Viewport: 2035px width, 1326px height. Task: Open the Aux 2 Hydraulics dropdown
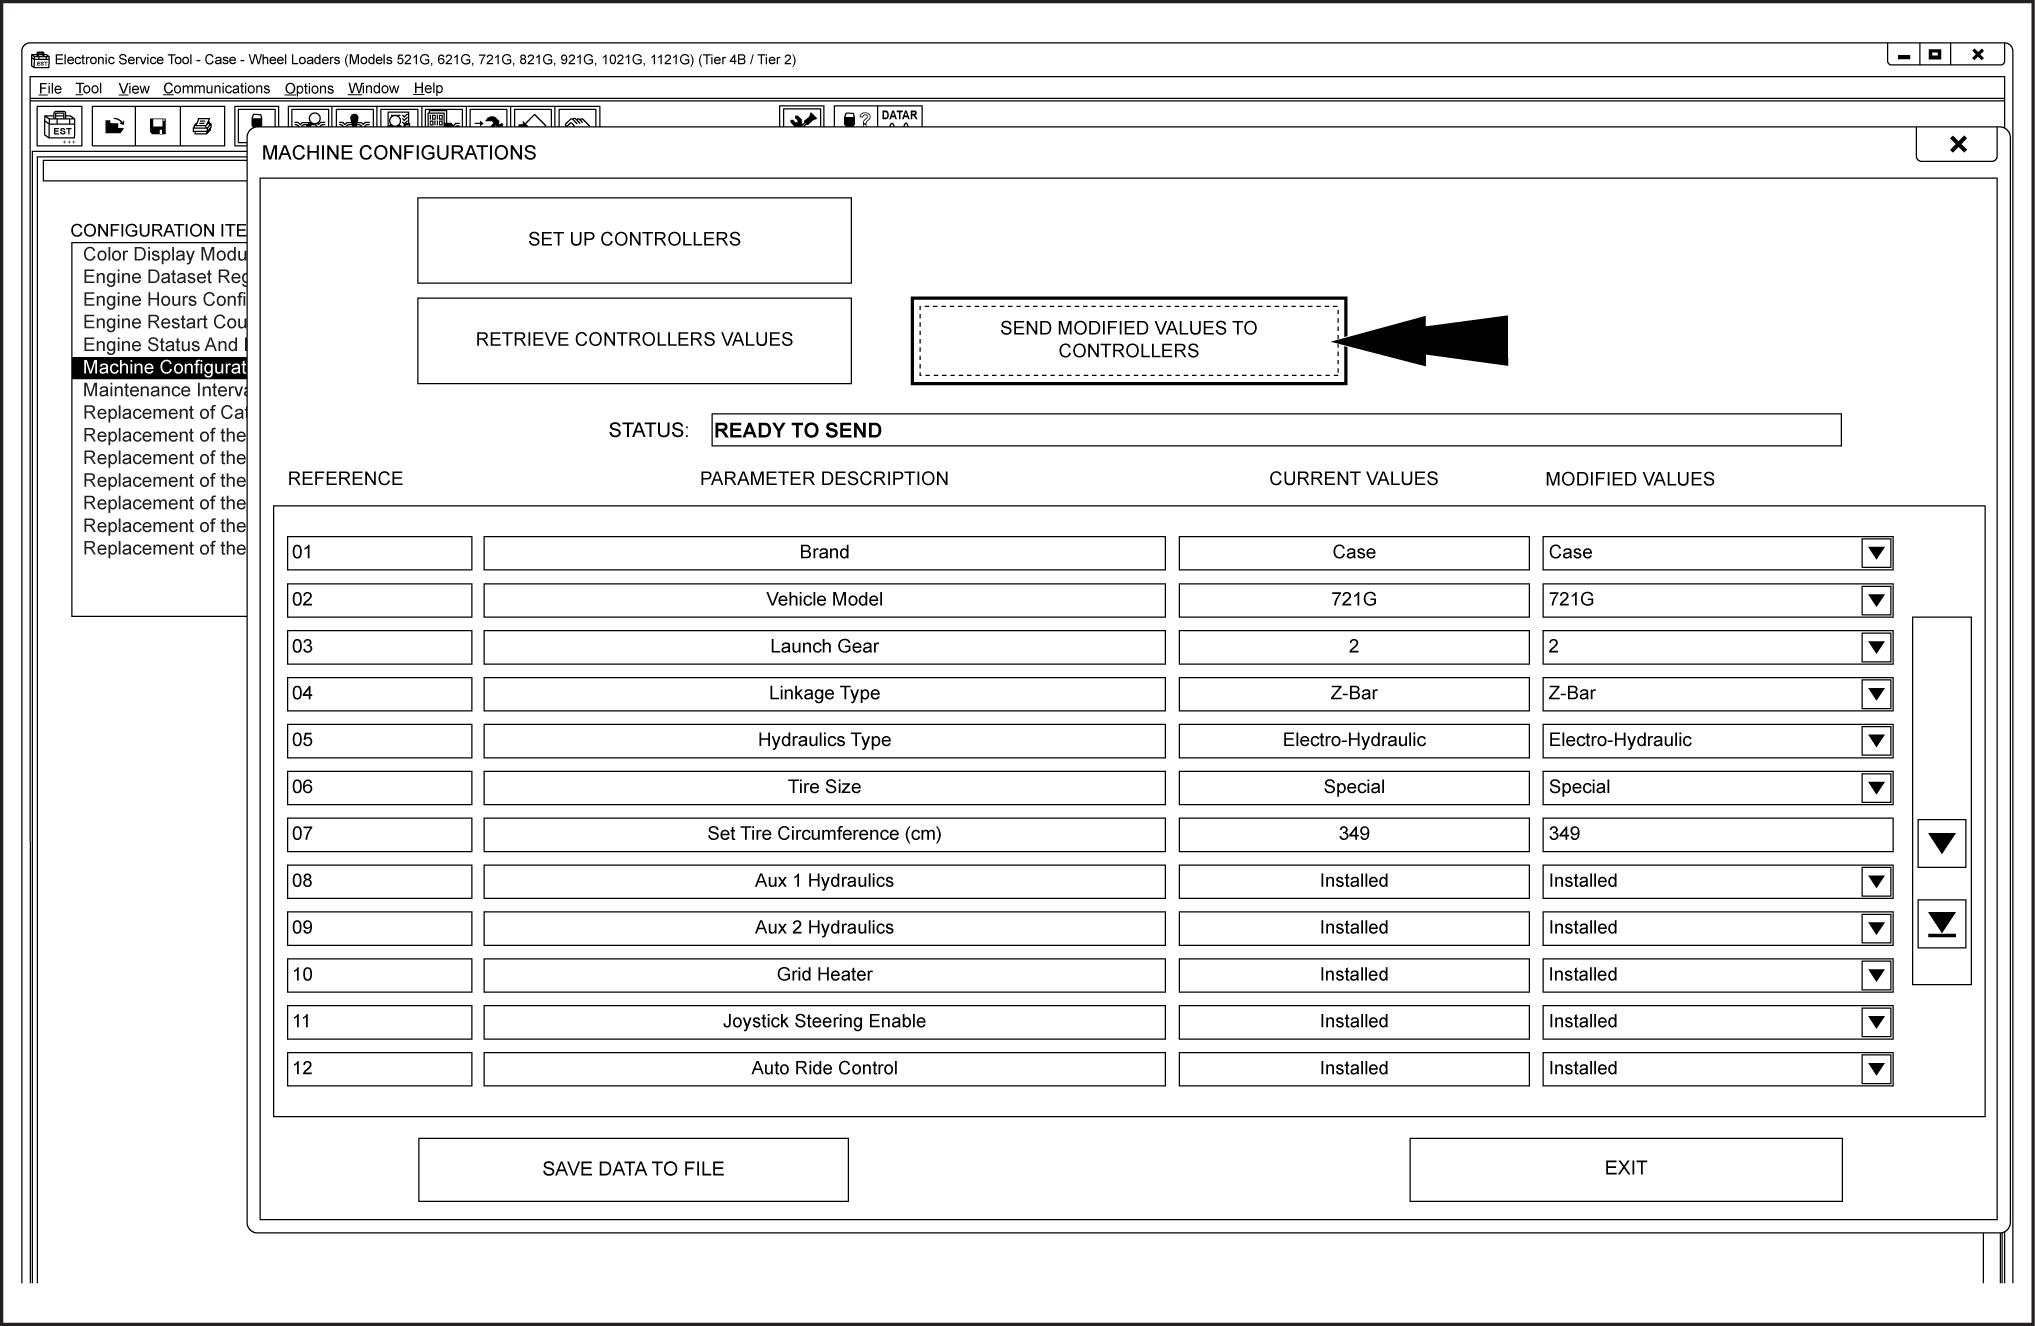point(1876,928)
